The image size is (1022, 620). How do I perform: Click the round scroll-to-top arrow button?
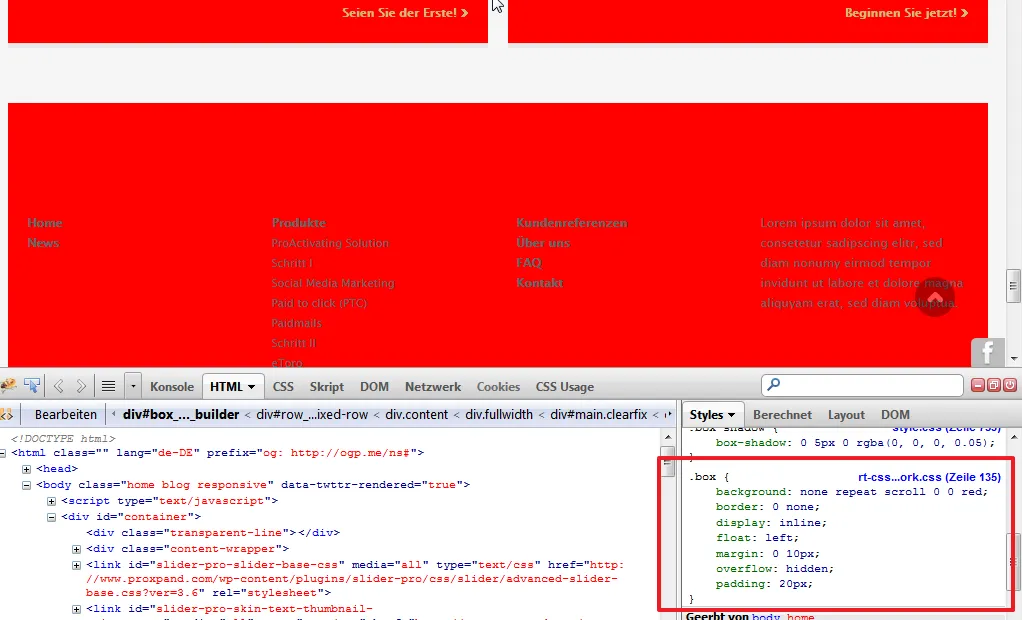[935, 297]
